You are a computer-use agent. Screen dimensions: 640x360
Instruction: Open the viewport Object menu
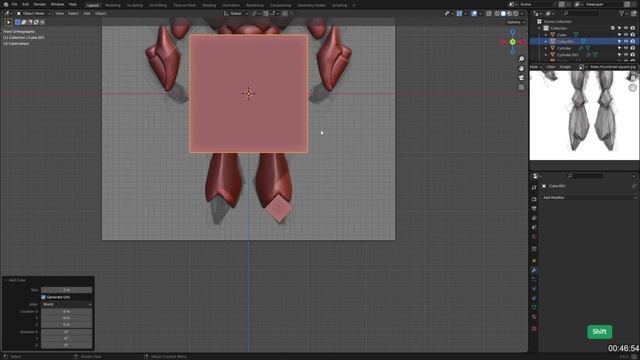(100, 13)
